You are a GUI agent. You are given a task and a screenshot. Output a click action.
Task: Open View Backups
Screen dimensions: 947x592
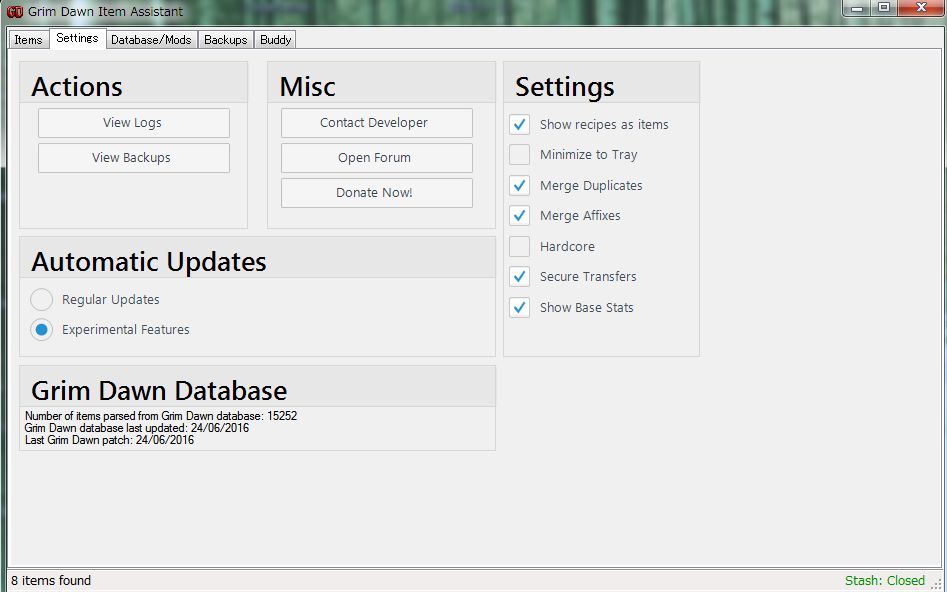pos(133,158)
